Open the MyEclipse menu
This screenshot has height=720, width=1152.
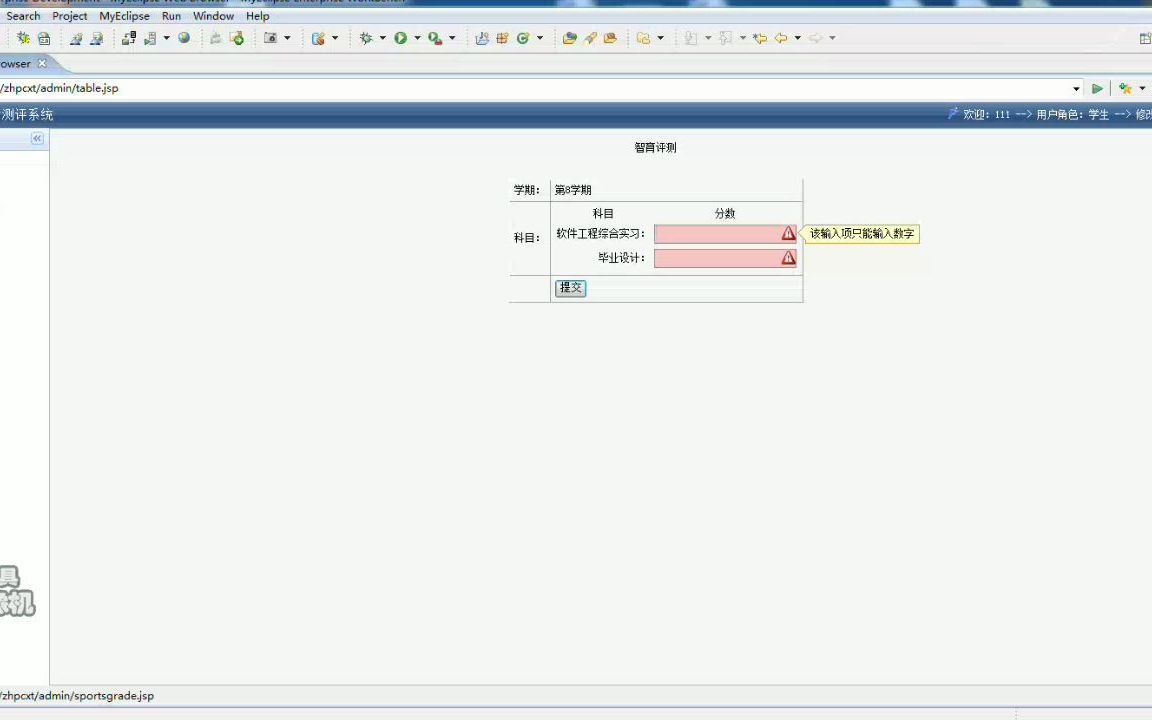coord(124,16)
